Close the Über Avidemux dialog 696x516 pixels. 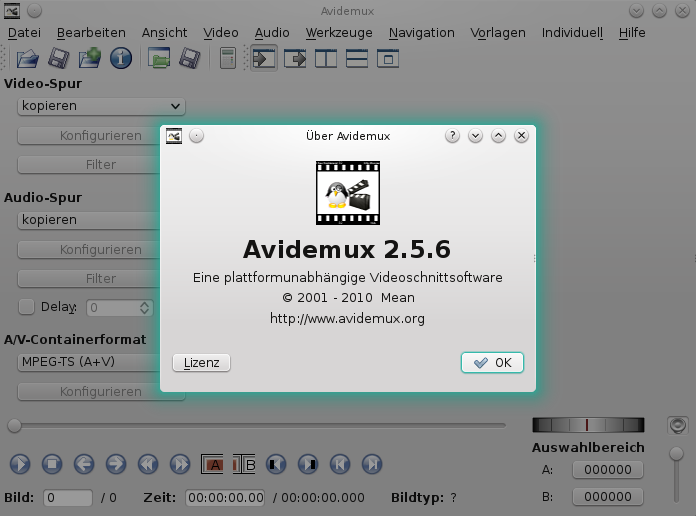(x=522, y=136)
